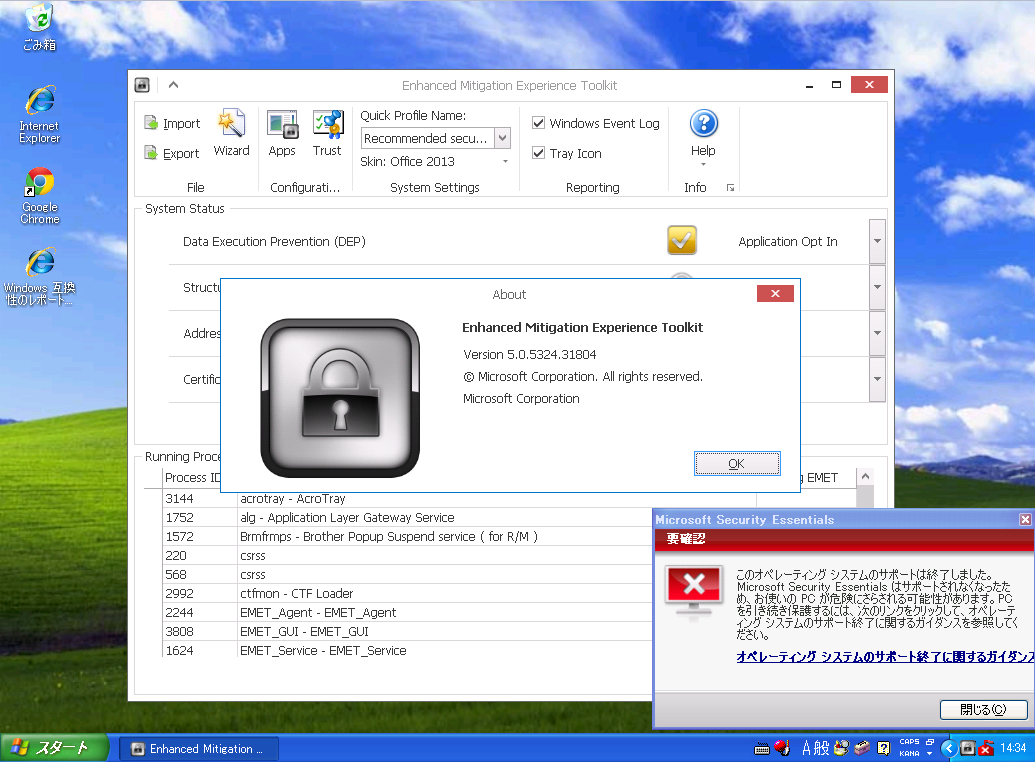The image size is (1035, 762).
Task: Click the red X monitor warning icon
Action: [693, 592]
